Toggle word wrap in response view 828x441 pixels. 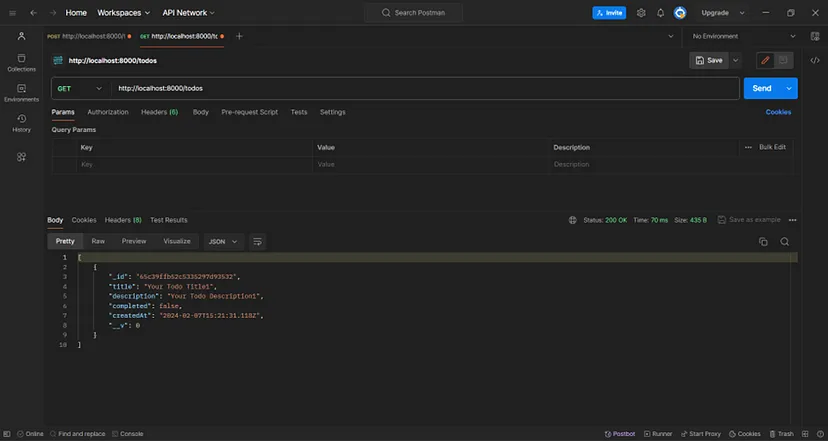[x=258, y=241]
